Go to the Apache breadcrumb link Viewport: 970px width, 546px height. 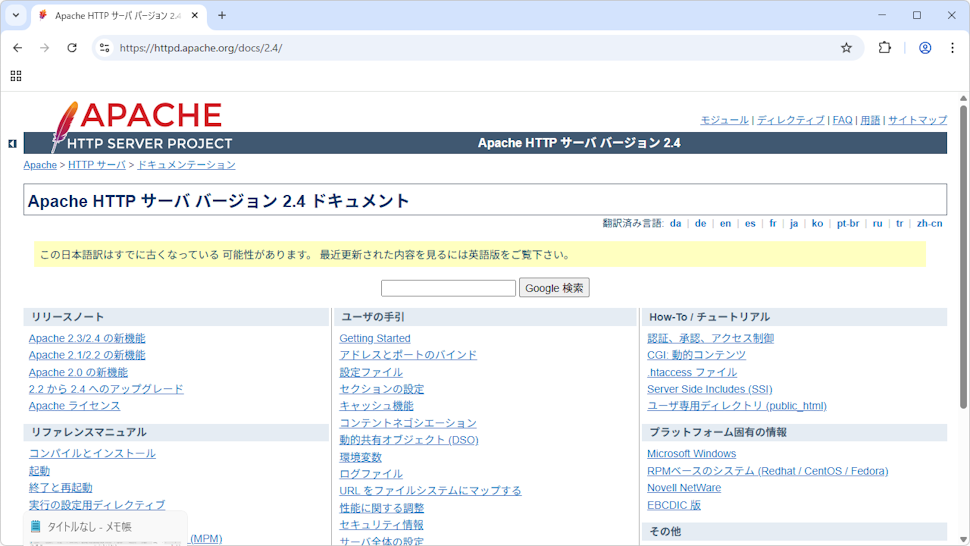click(x=40, y=165)
